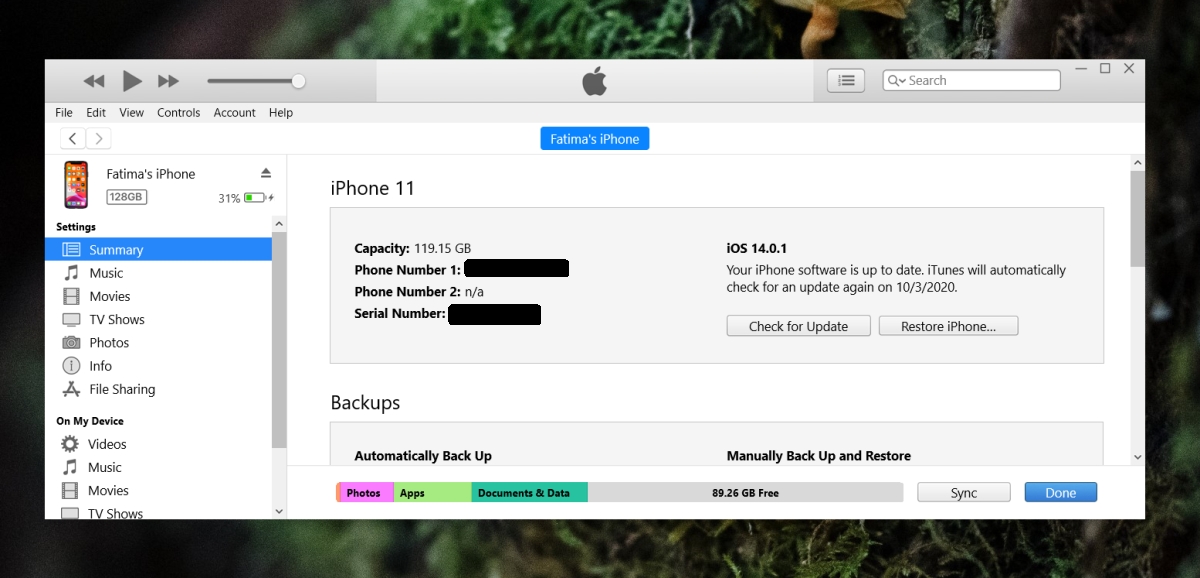Viewport: 1200px width, 578px height.
Task: Click the forward navigation arrow
Action: [98, 139]
